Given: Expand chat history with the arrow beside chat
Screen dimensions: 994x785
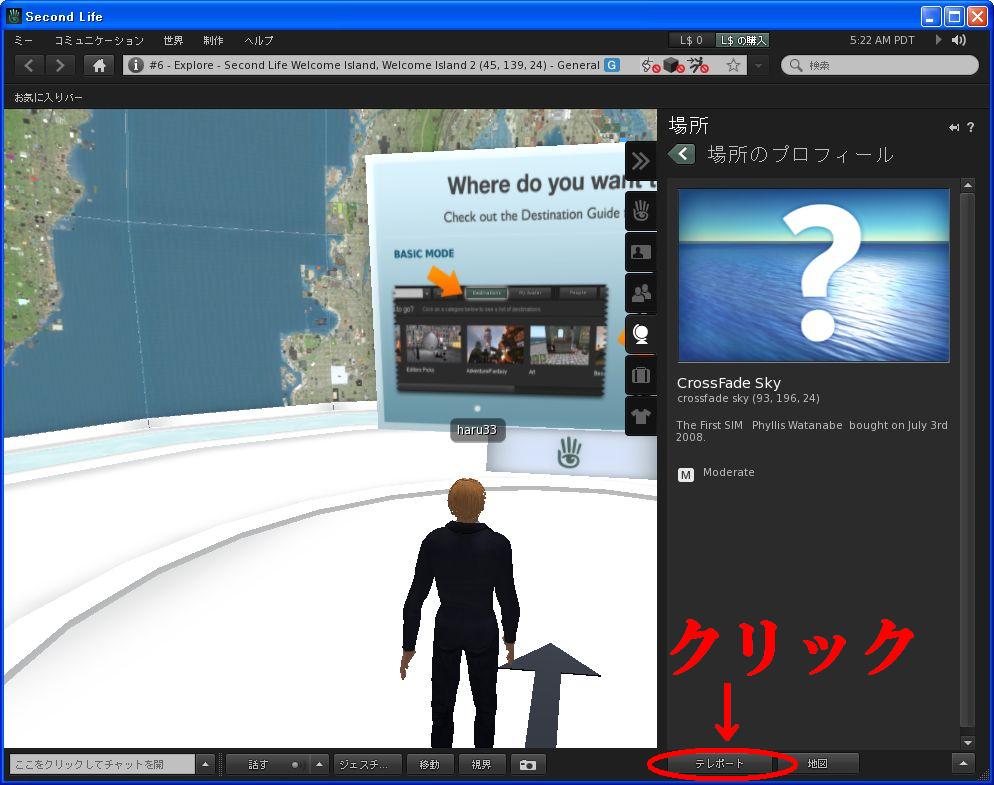Looking at the screenshot, I should pos(205,765).
